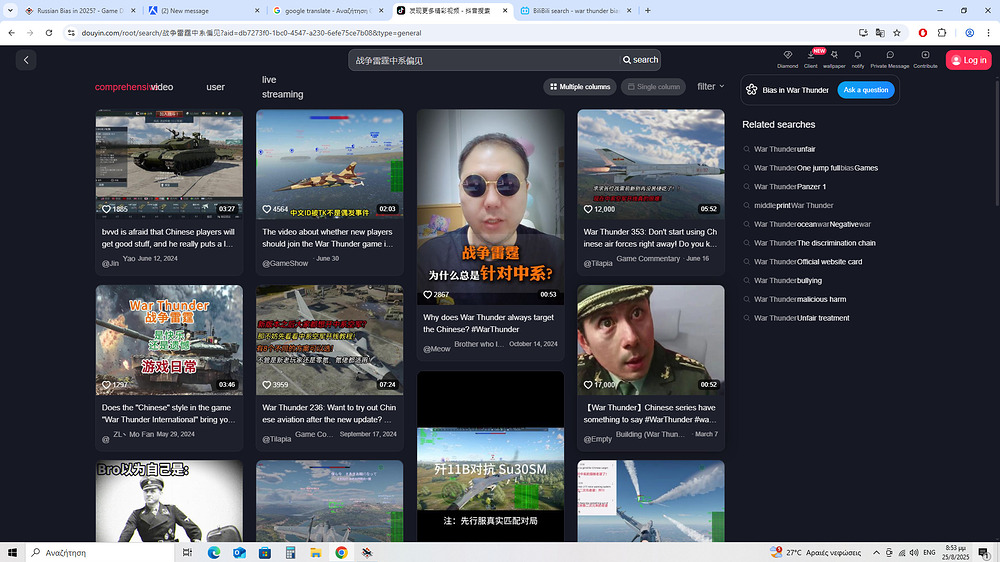Open the video of man with sunglasses
Viewport: 1000px width, 562px height.
pyautogui.click(x=490, y=207)
